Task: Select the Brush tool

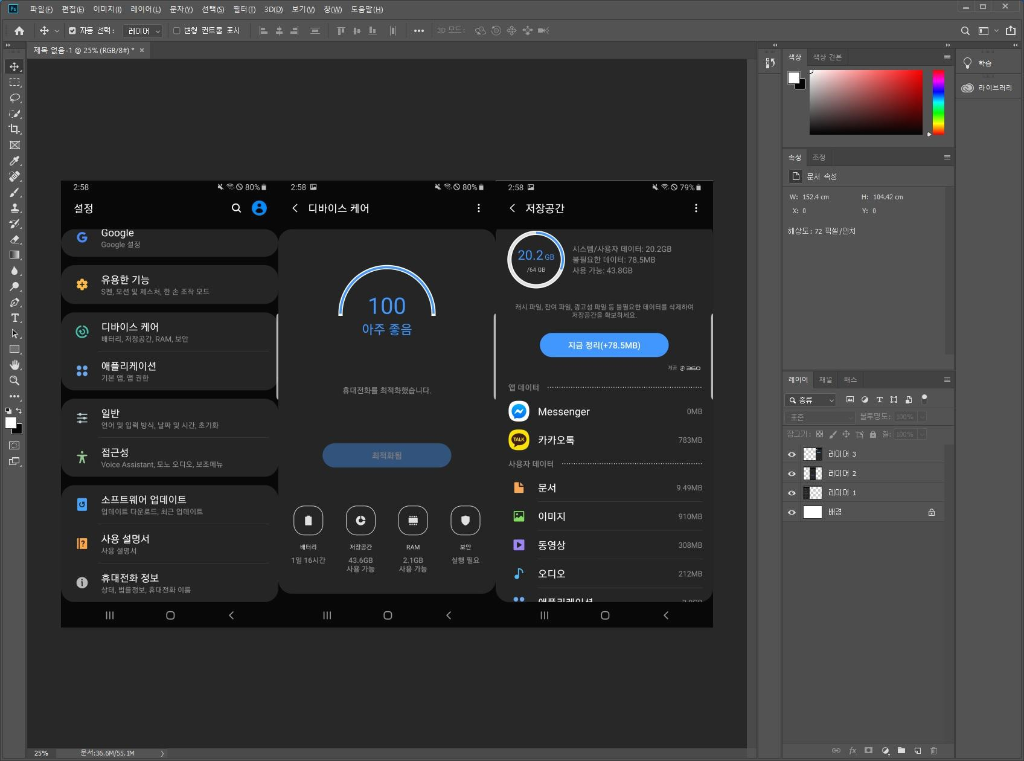Action: [x=14, y=192]
